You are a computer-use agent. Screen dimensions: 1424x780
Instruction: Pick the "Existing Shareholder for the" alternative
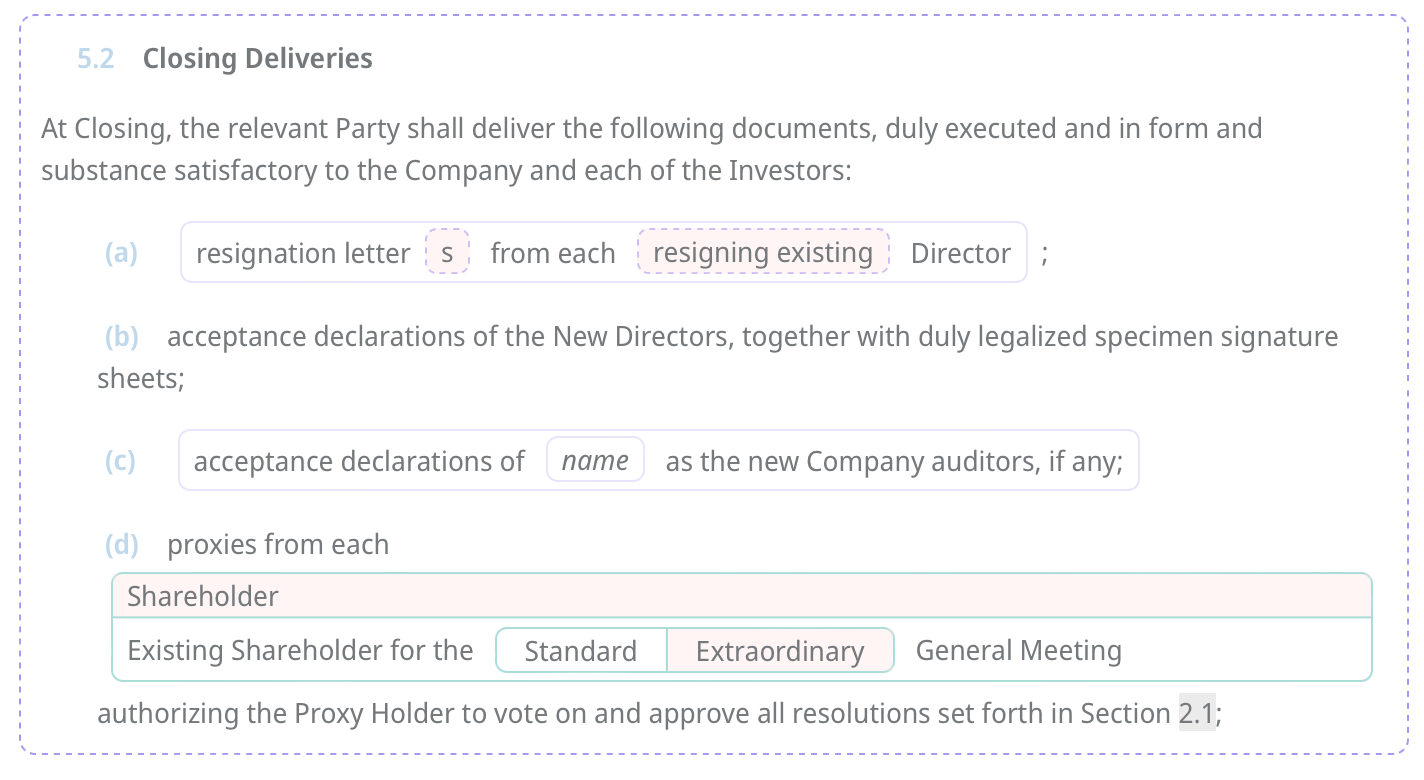coord(300,651)
